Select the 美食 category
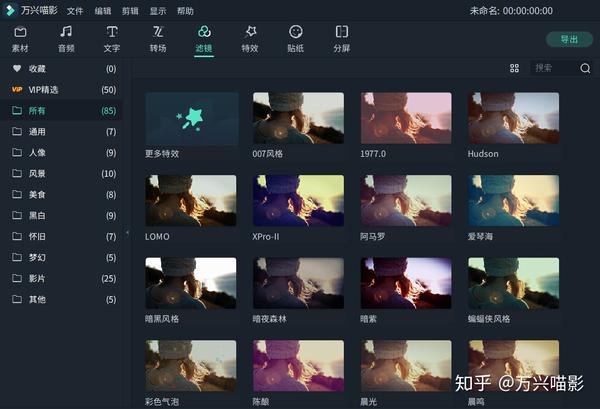The image size is (600, 409). [61, 194]
